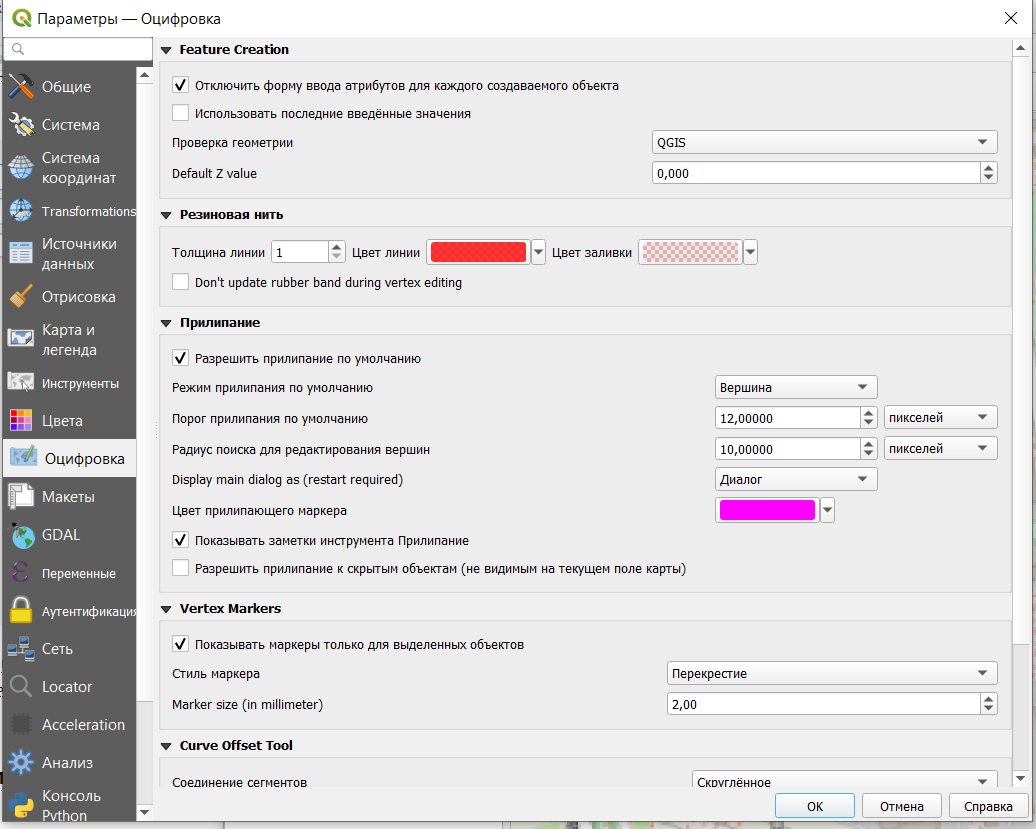Switch to Система координат tab

pyautogui.click(x=69, y=168)
